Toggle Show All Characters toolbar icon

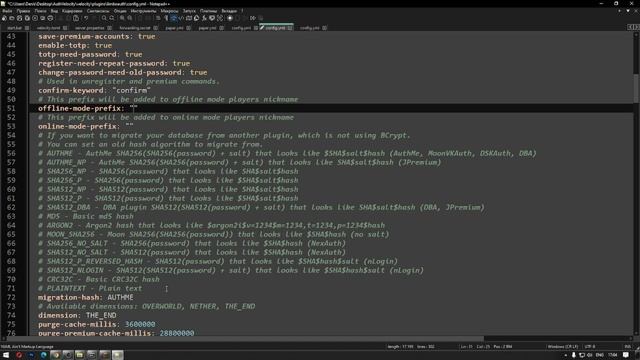[165, 18]
